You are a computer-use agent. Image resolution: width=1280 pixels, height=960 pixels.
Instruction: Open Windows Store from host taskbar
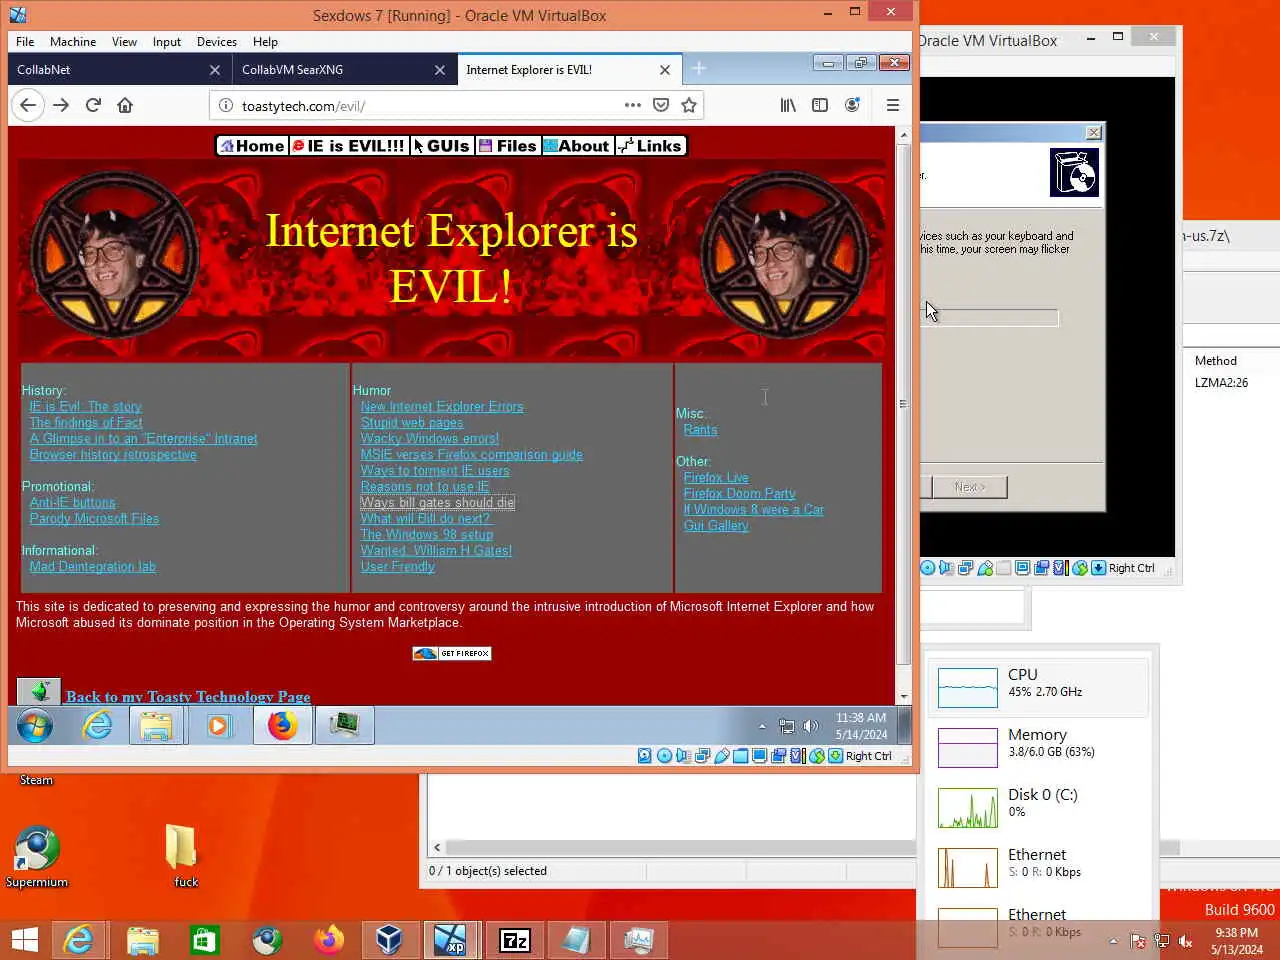click(205, 940)
